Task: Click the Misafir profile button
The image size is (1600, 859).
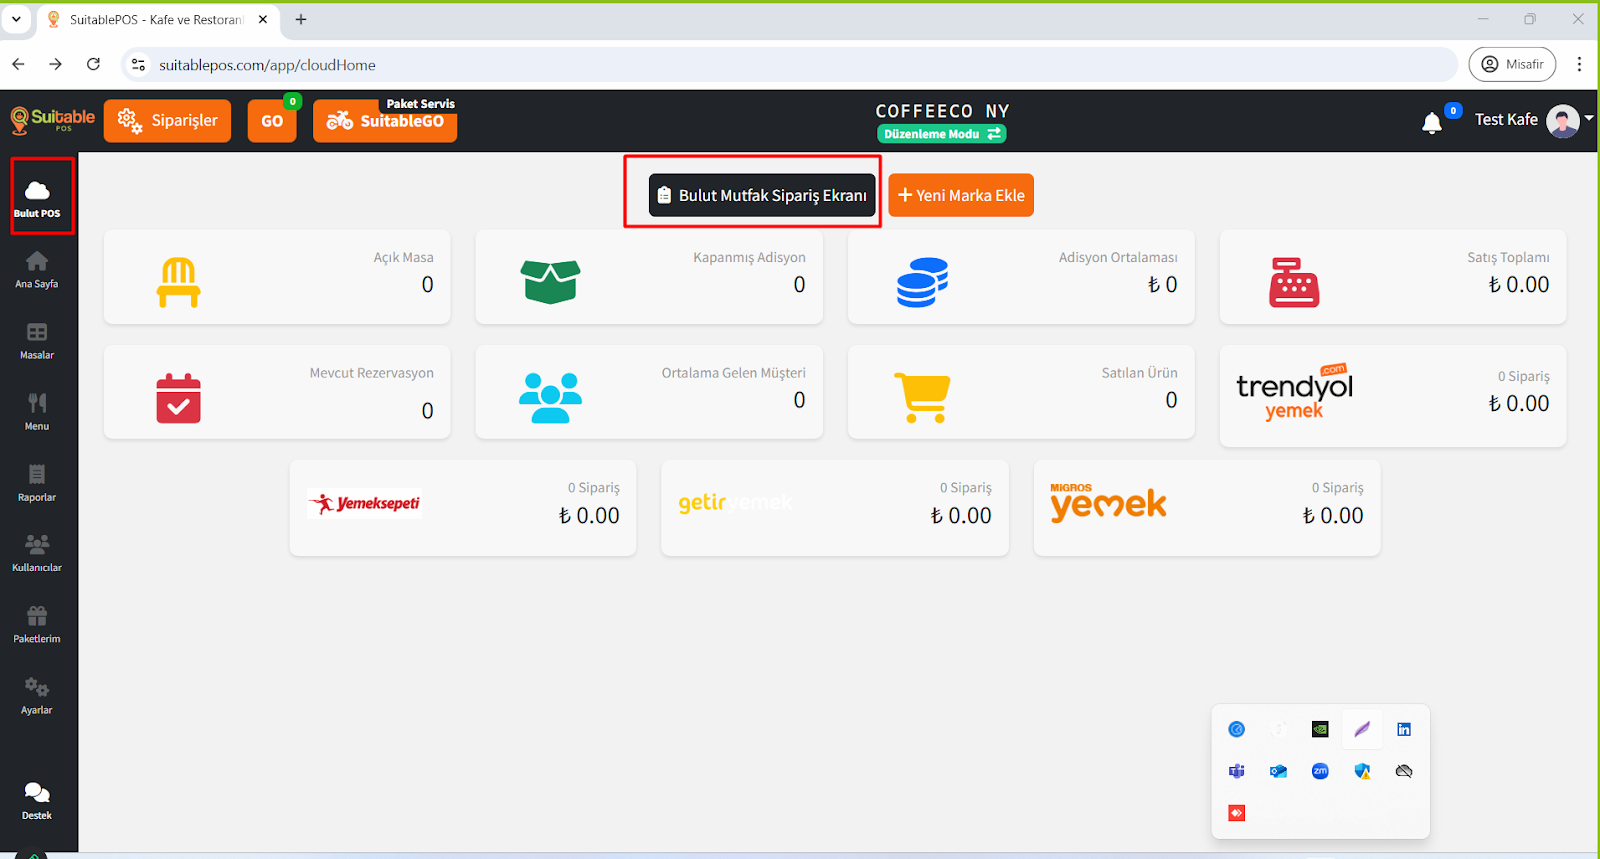Action: 1512,64
